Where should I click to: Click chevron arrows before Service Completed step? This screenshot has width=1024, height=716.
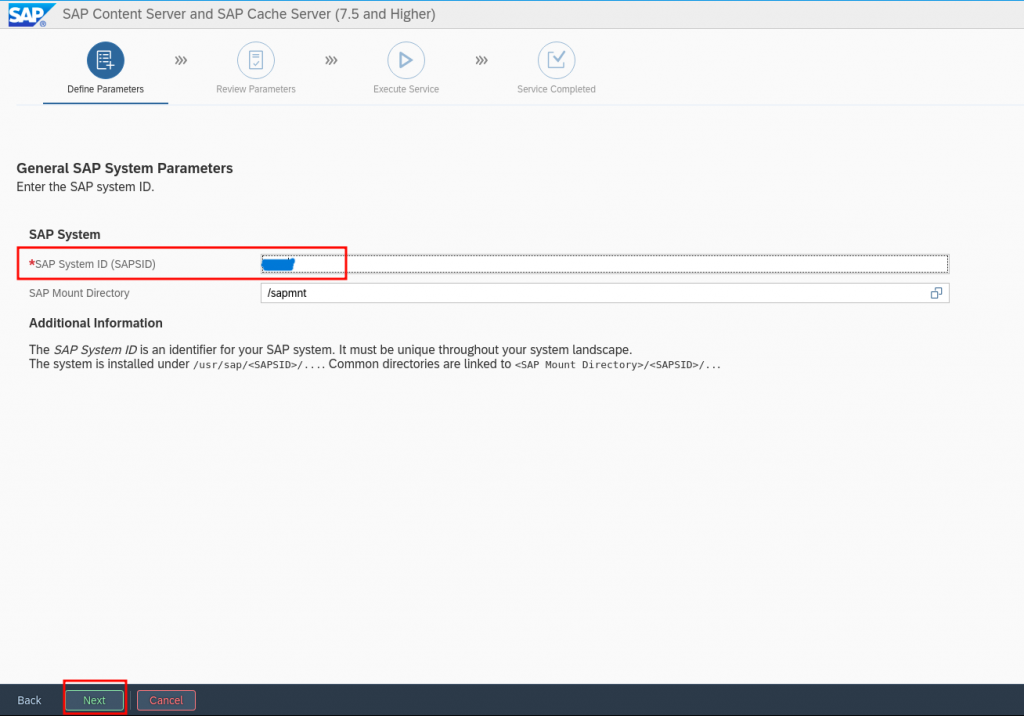point(481,61)
